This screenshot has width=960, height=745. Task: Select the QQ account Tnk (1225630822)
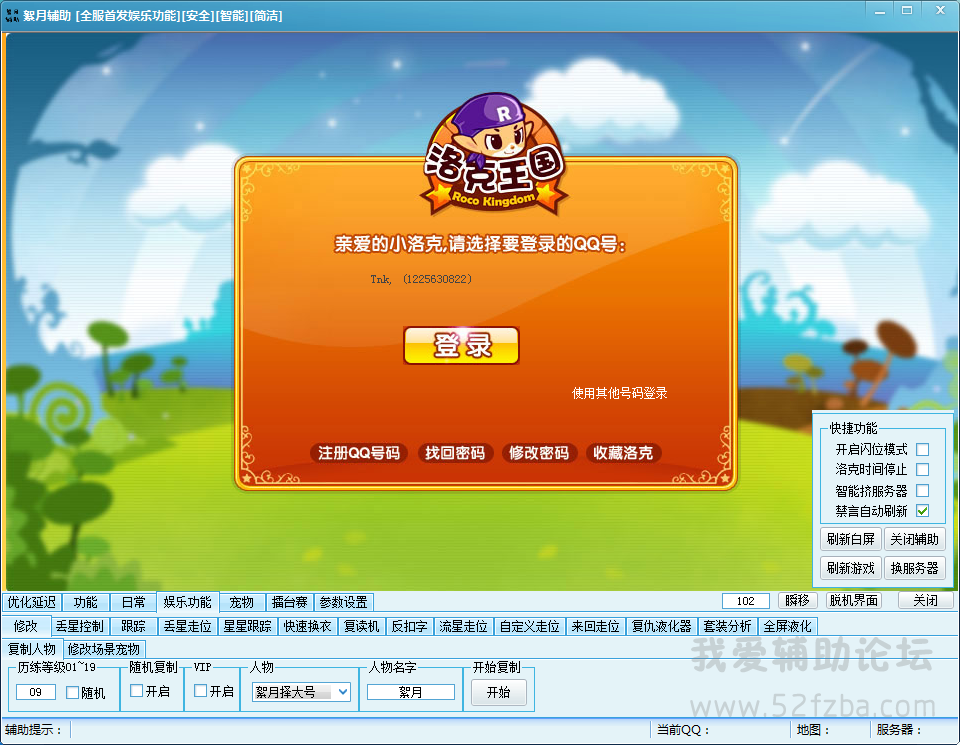(x=421, y=279)
